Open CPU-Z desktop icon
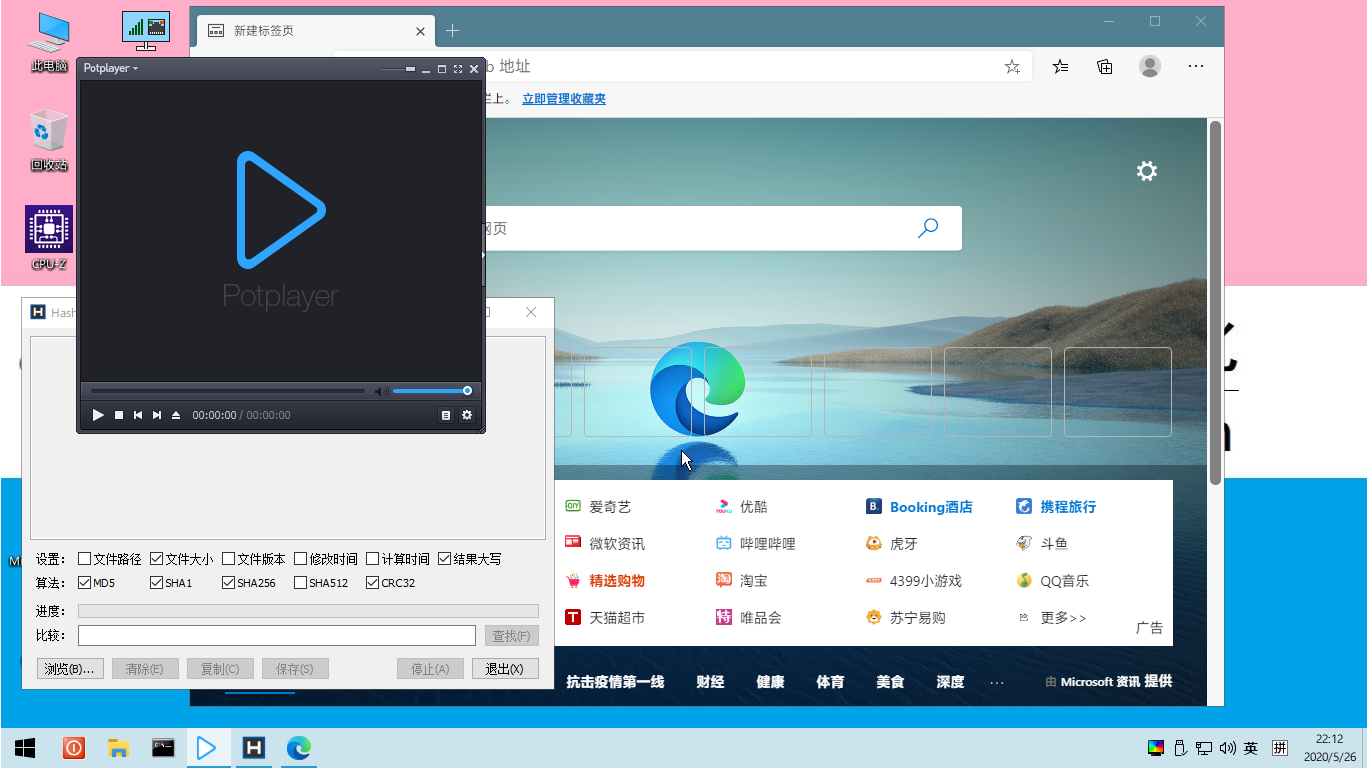Viewport: 1368px width, 769px height. (49, 238)
